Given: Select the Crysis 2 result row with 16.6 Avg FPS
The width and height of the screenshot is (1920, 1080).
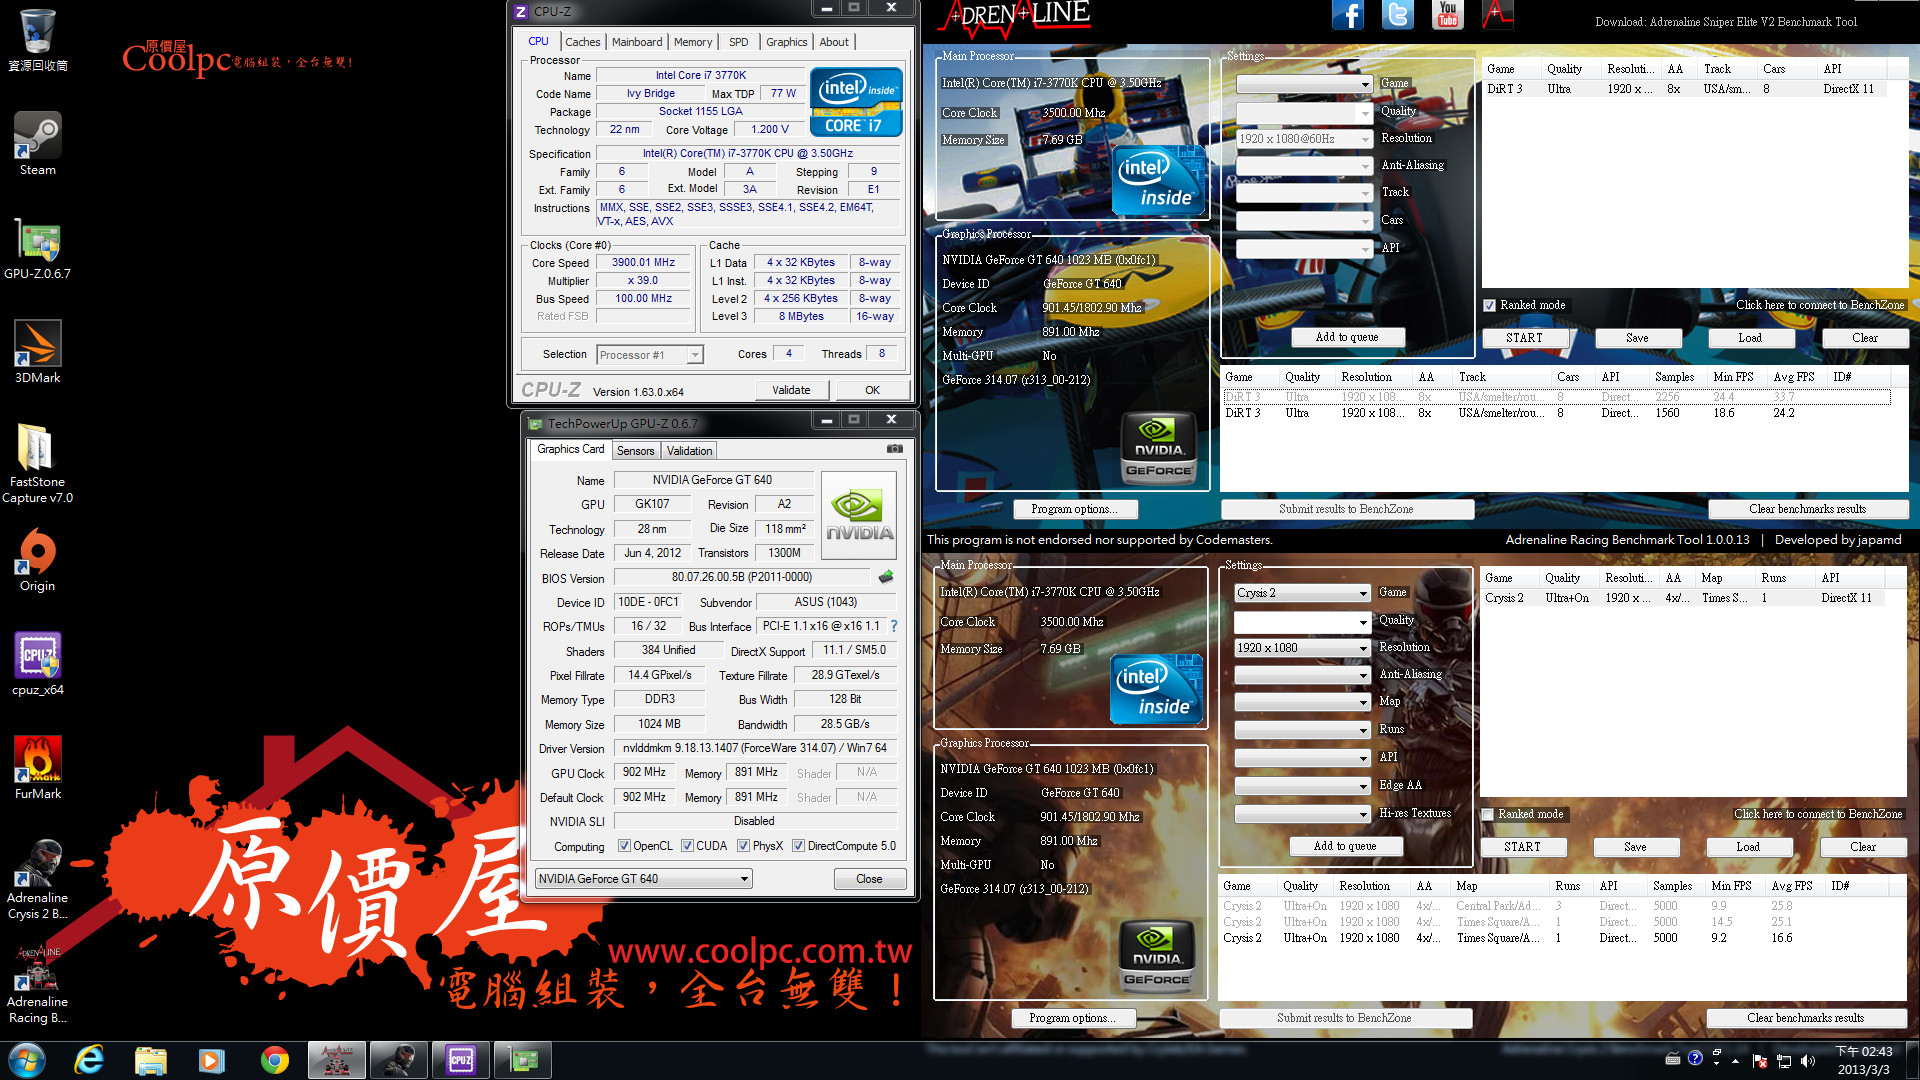Looking at the screenshot, I should 1555,938.
